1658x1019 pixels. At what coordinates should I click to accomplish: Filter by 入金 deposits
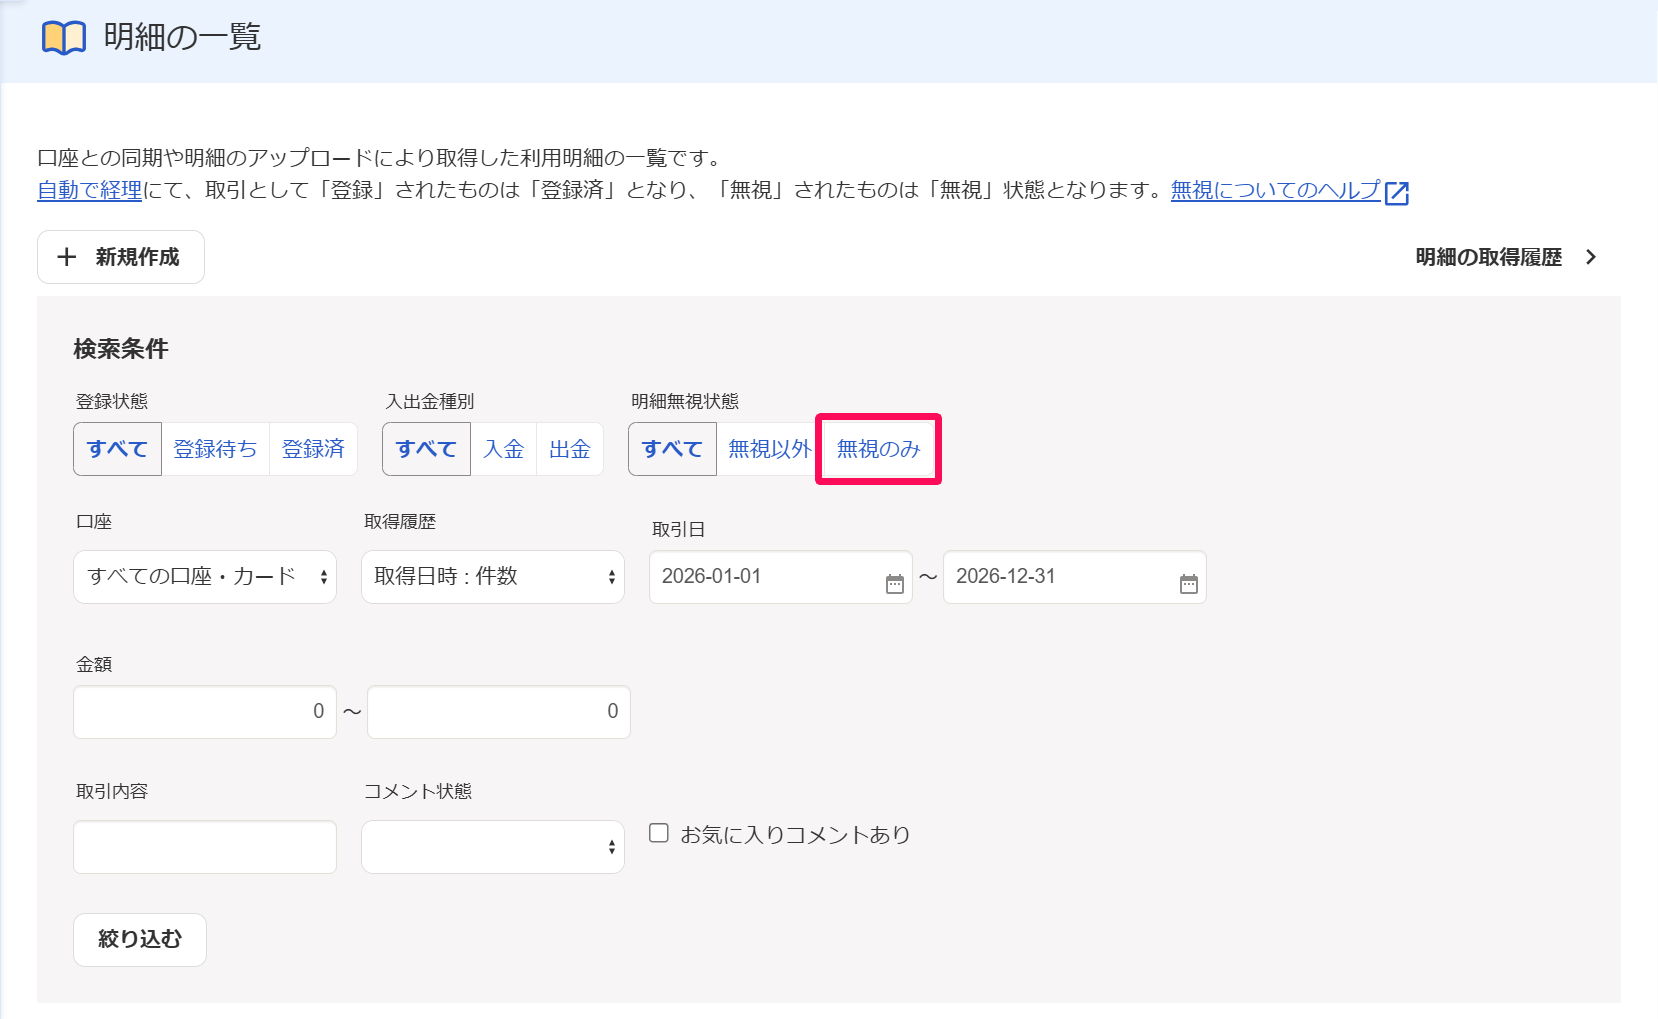point(503,449)
